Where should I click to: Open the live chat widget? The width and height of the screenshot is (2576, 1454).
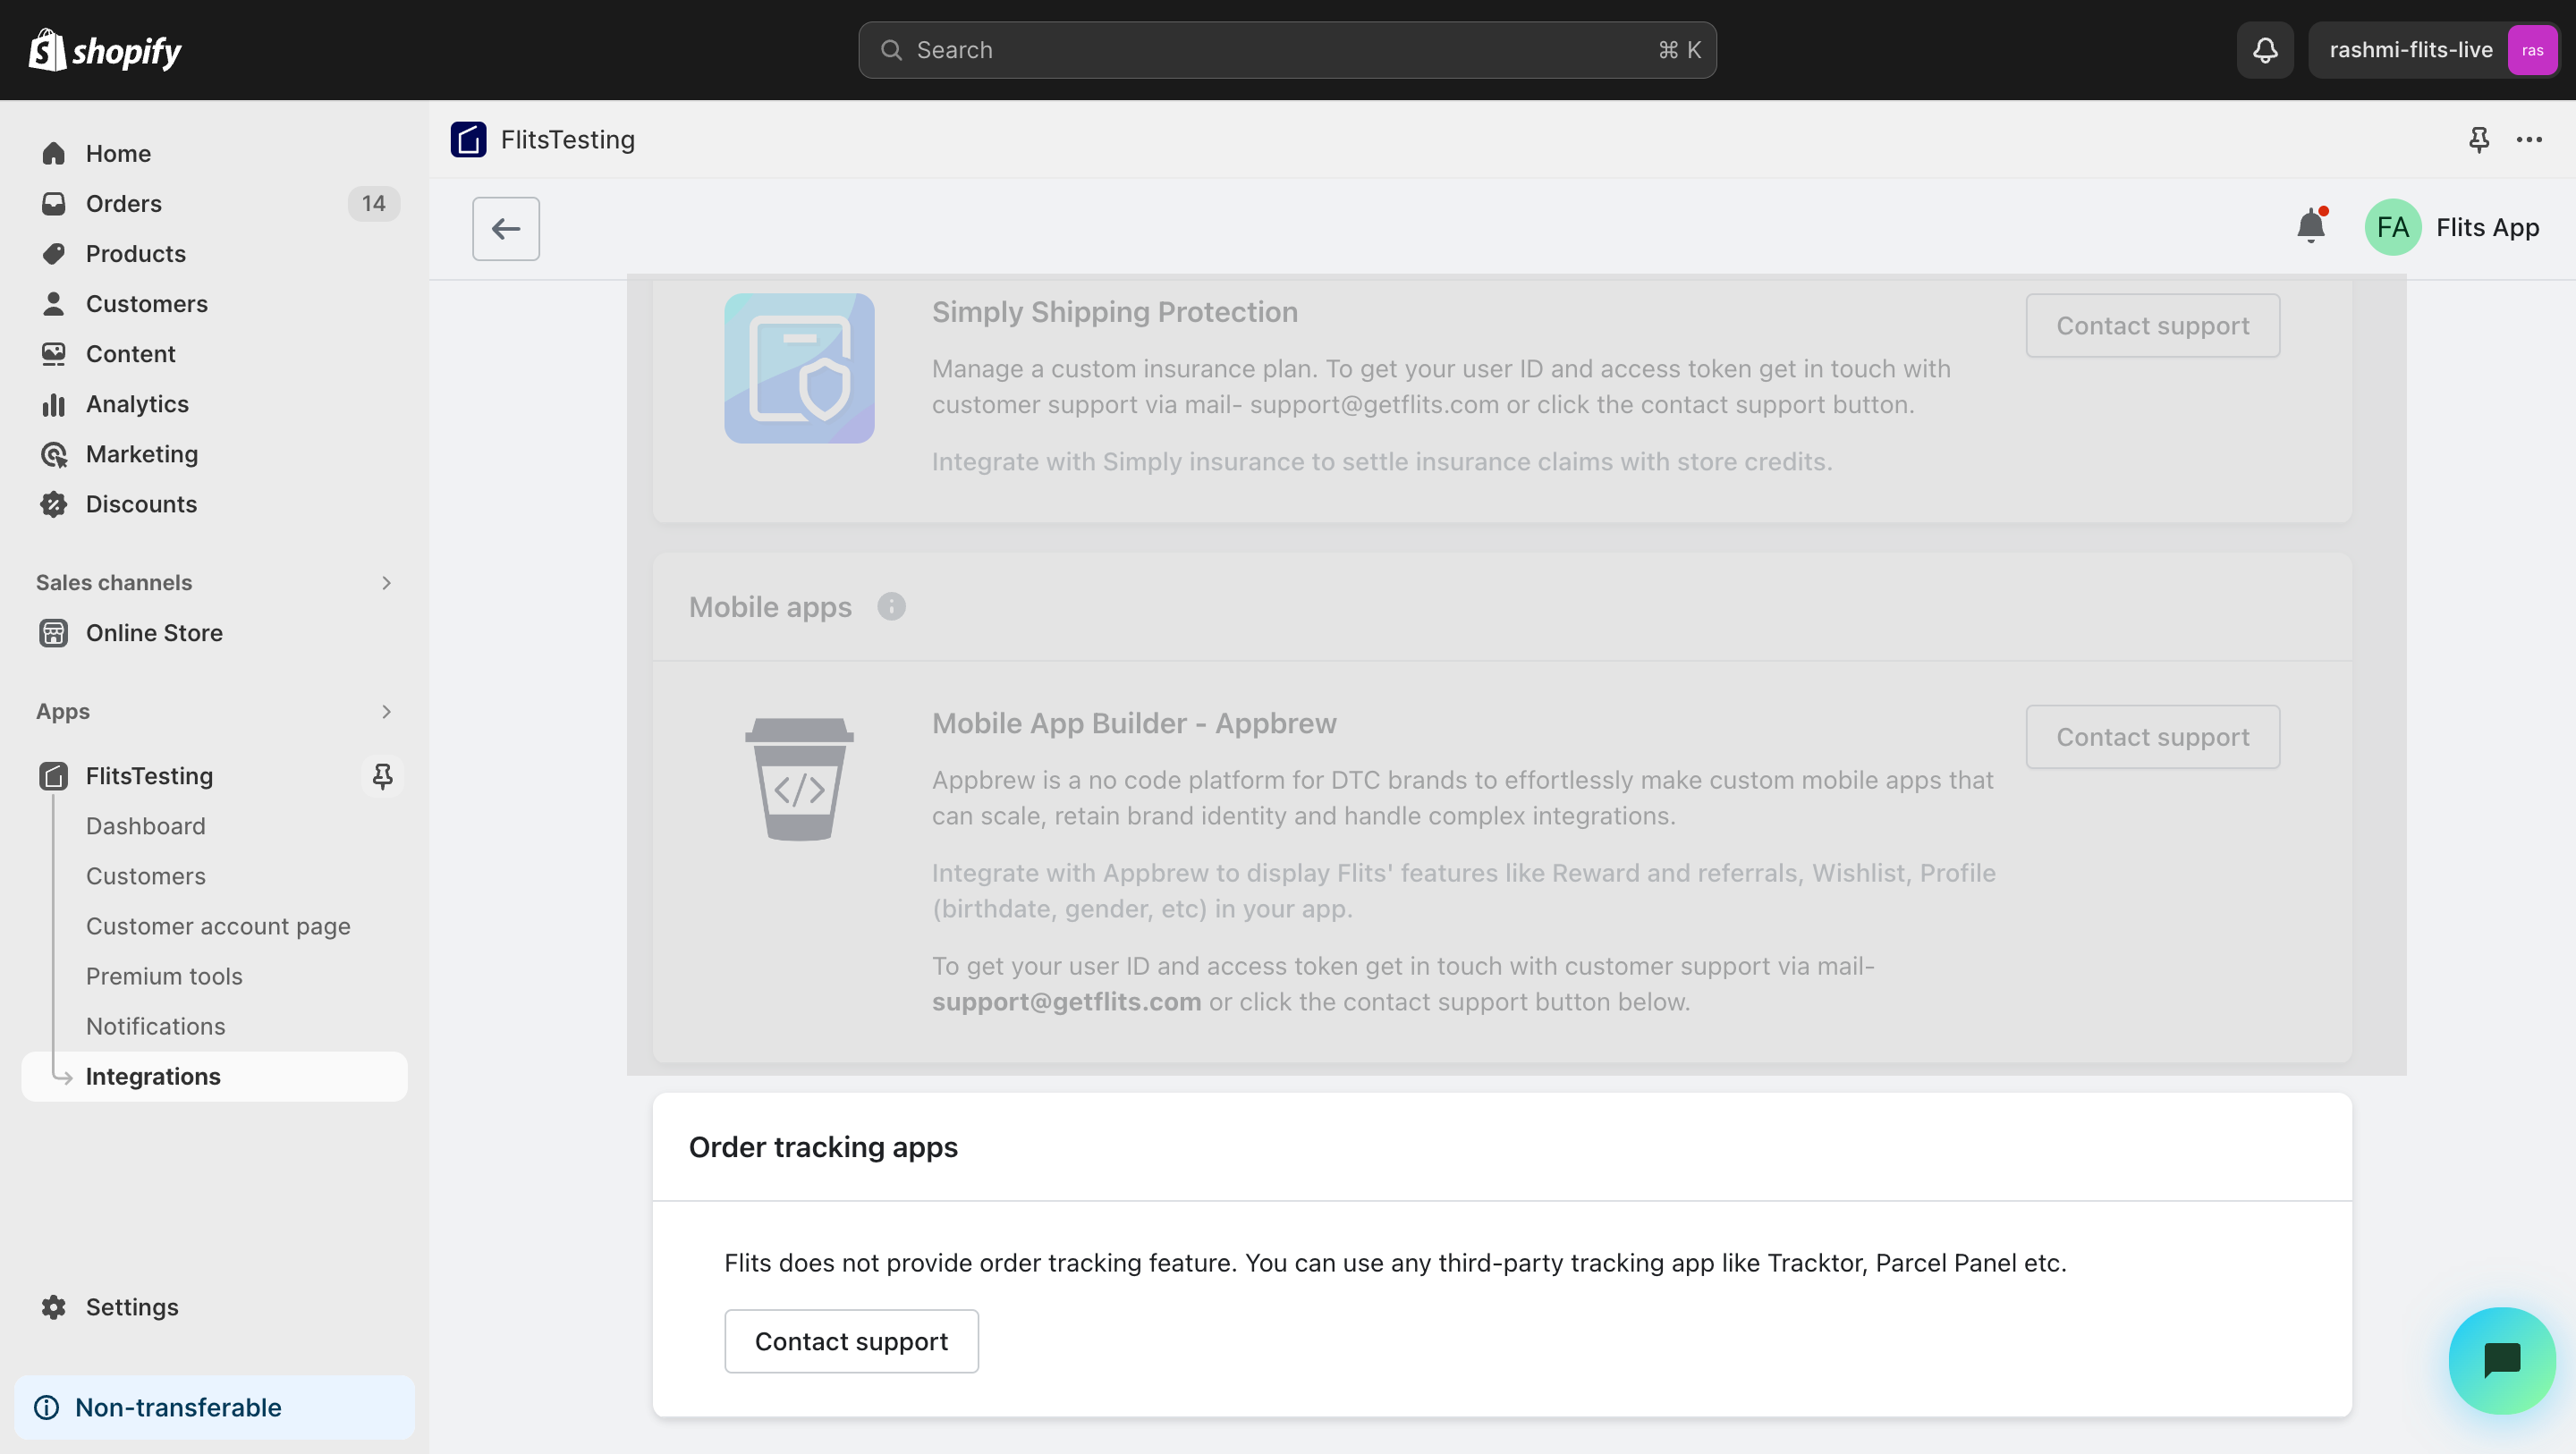[2501, 1359]
